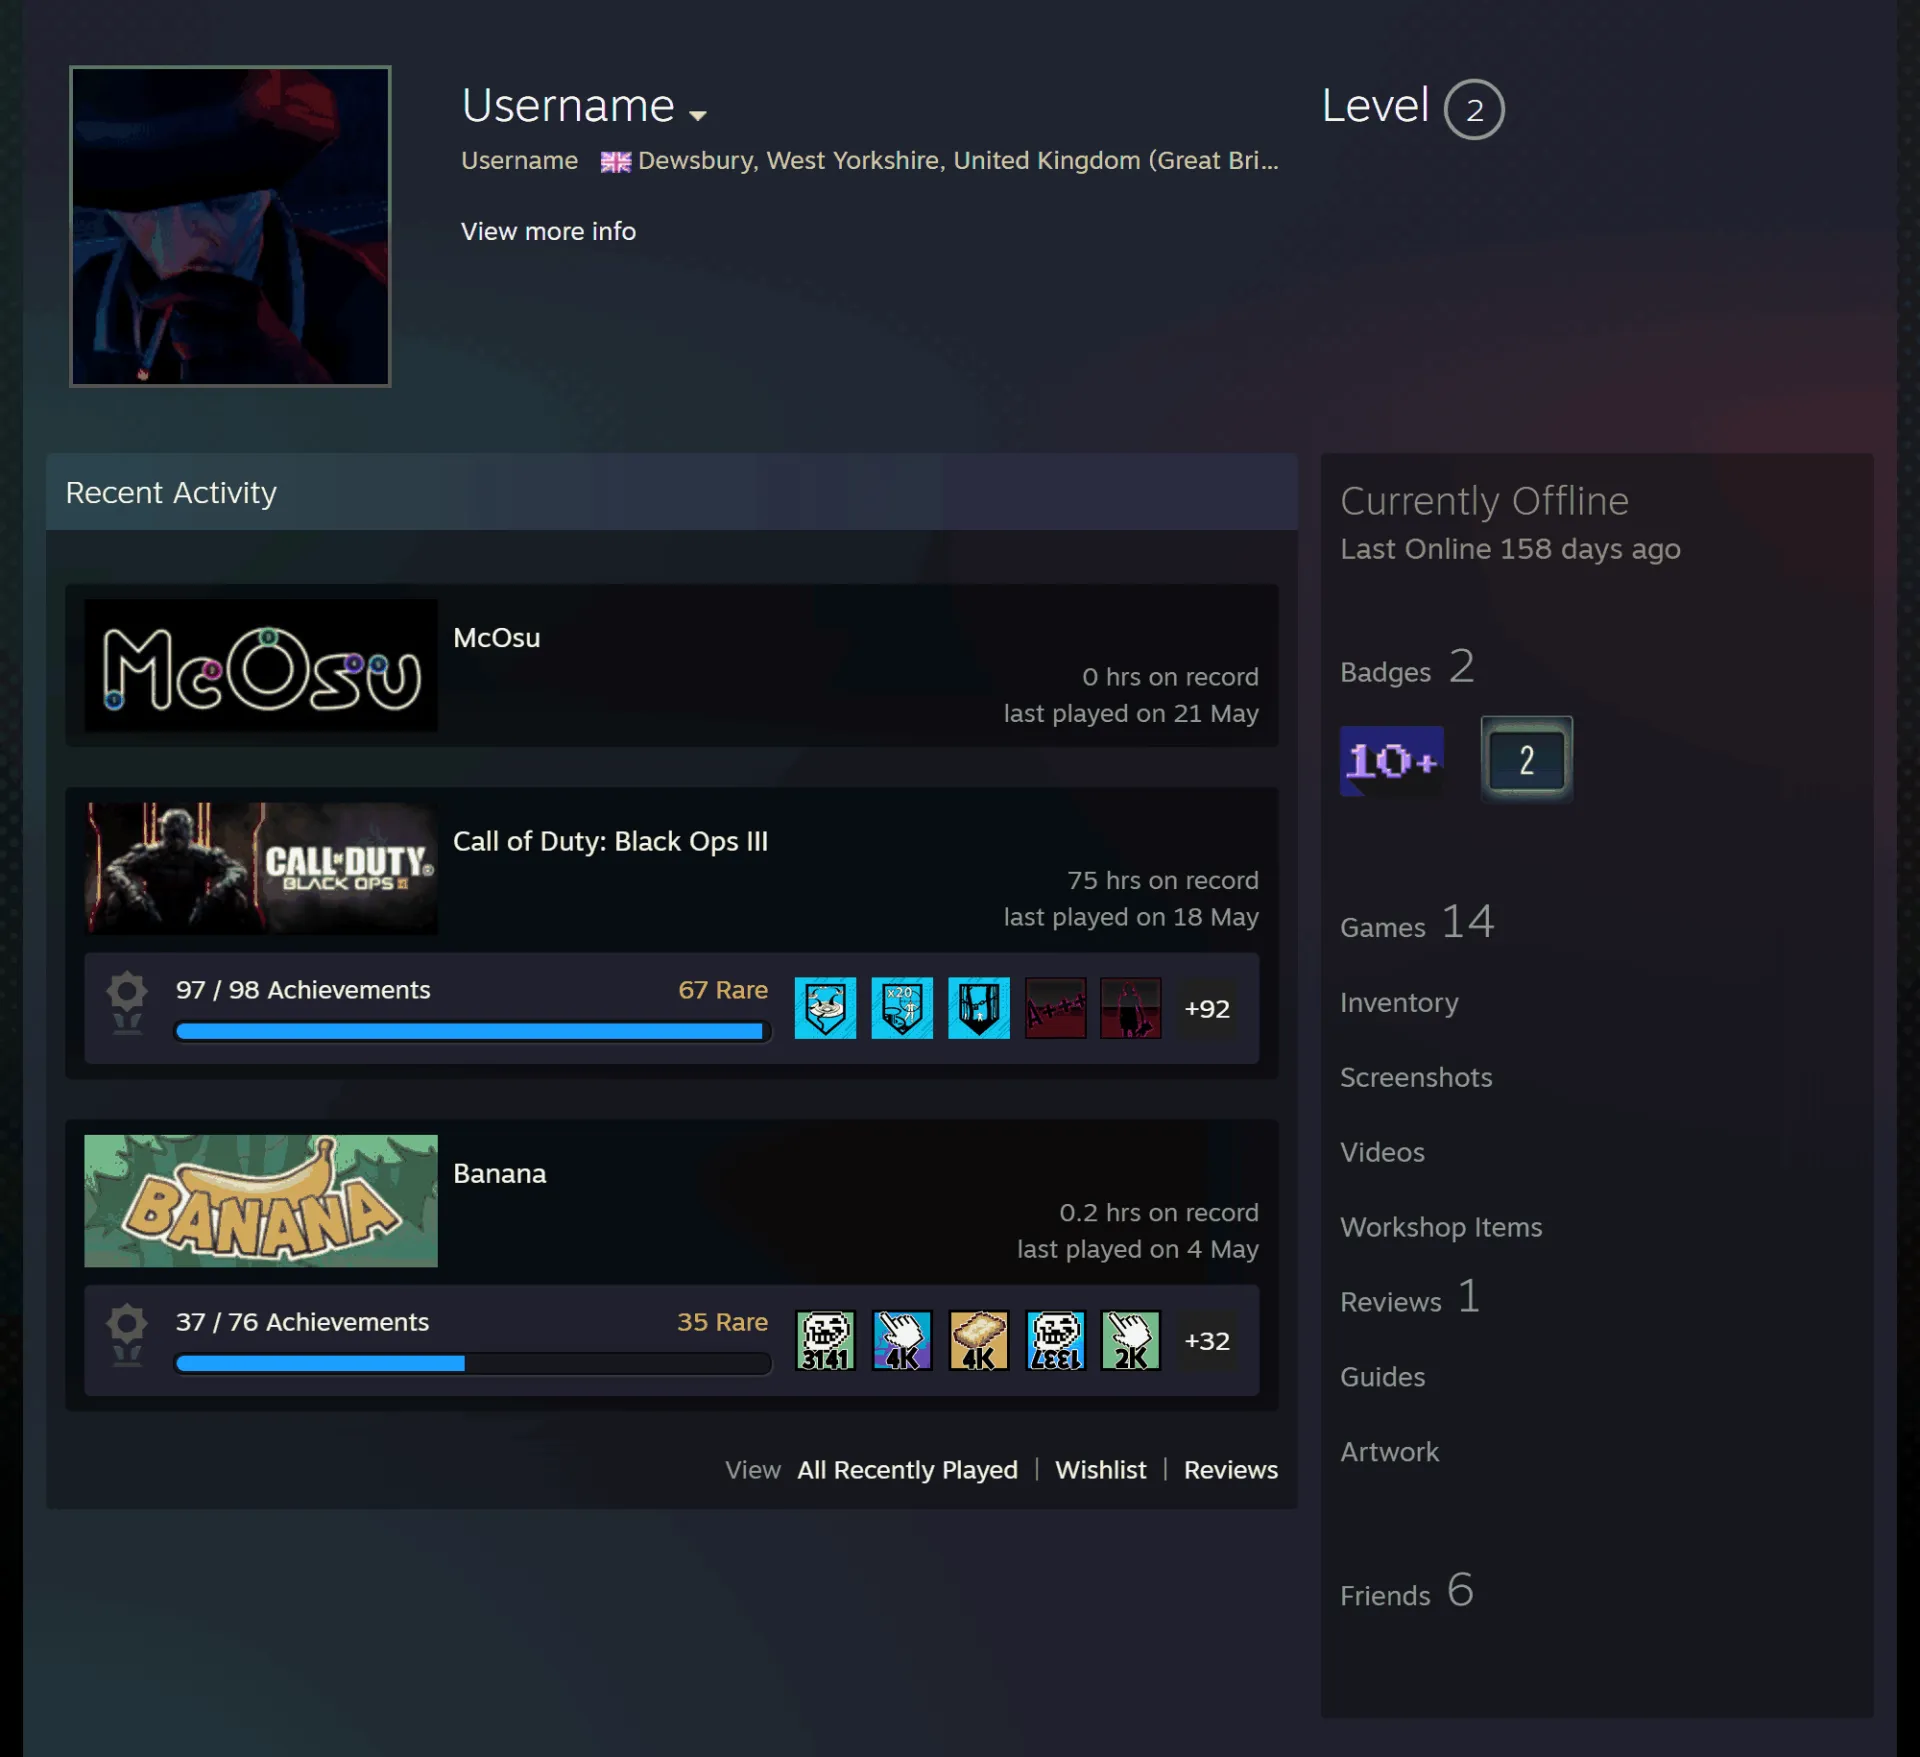
Task: Click second dark red Black Ops achievement
Action: pos(1131,1008)
